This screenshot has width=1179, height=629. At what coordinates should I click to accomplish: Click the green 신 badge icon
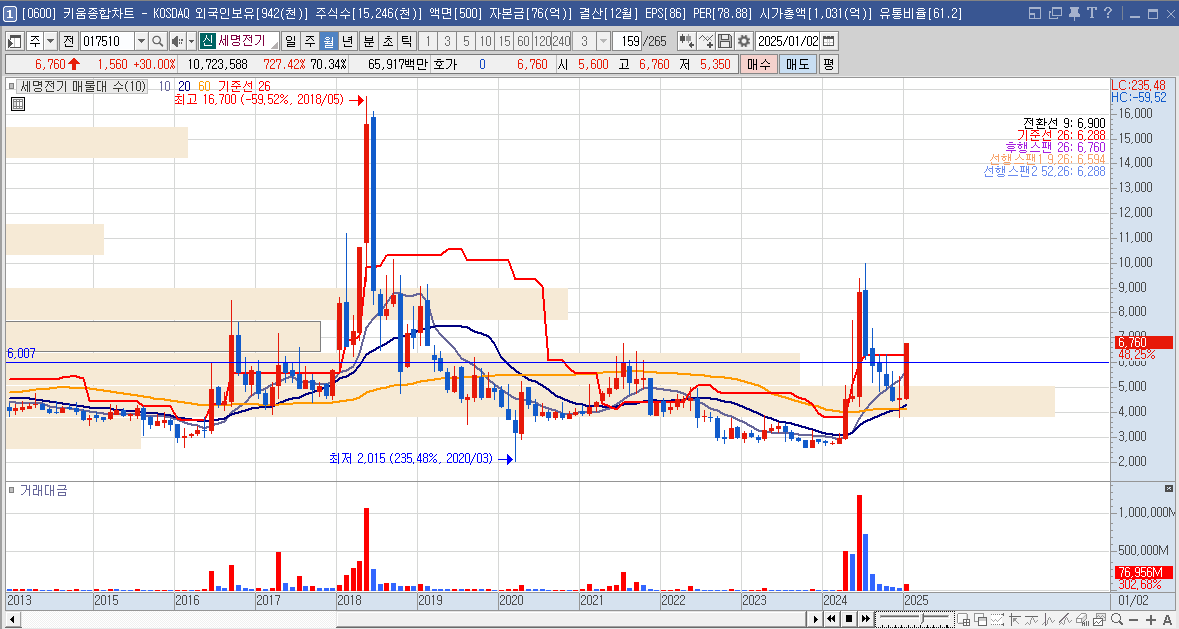point(208,41)
